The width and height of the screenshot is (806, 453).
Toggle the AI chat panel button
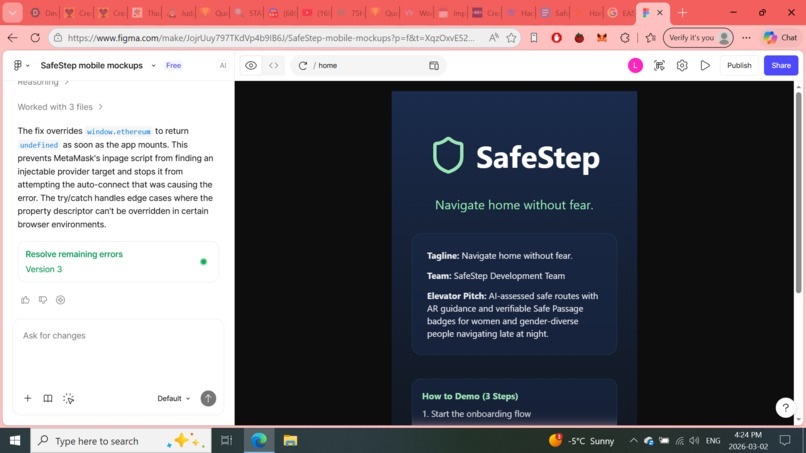[223, 65]
